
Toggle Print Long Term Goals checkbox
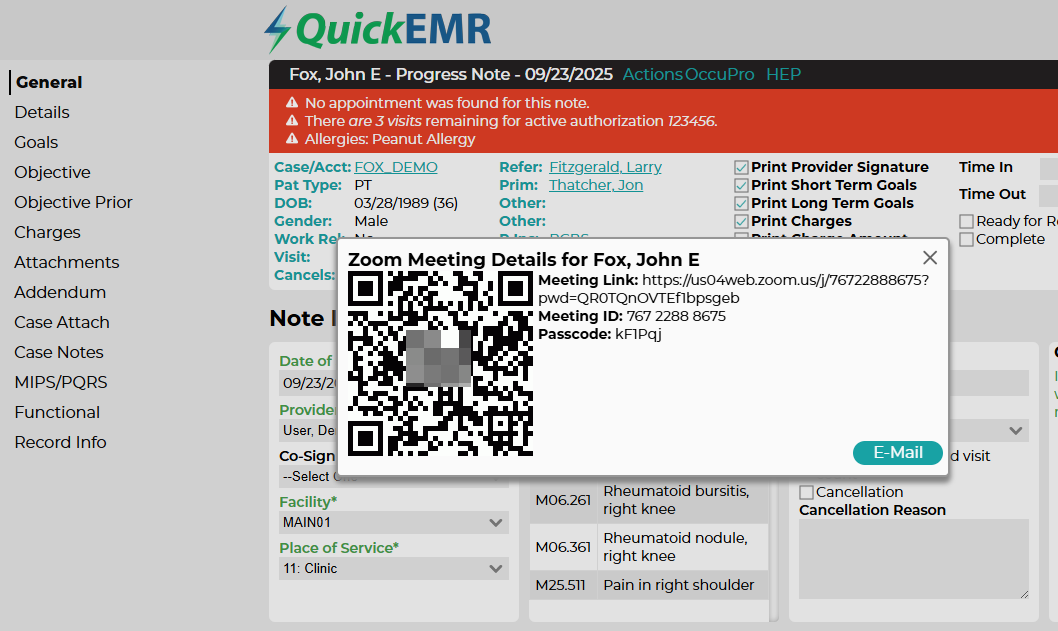(x=741, y=204)
